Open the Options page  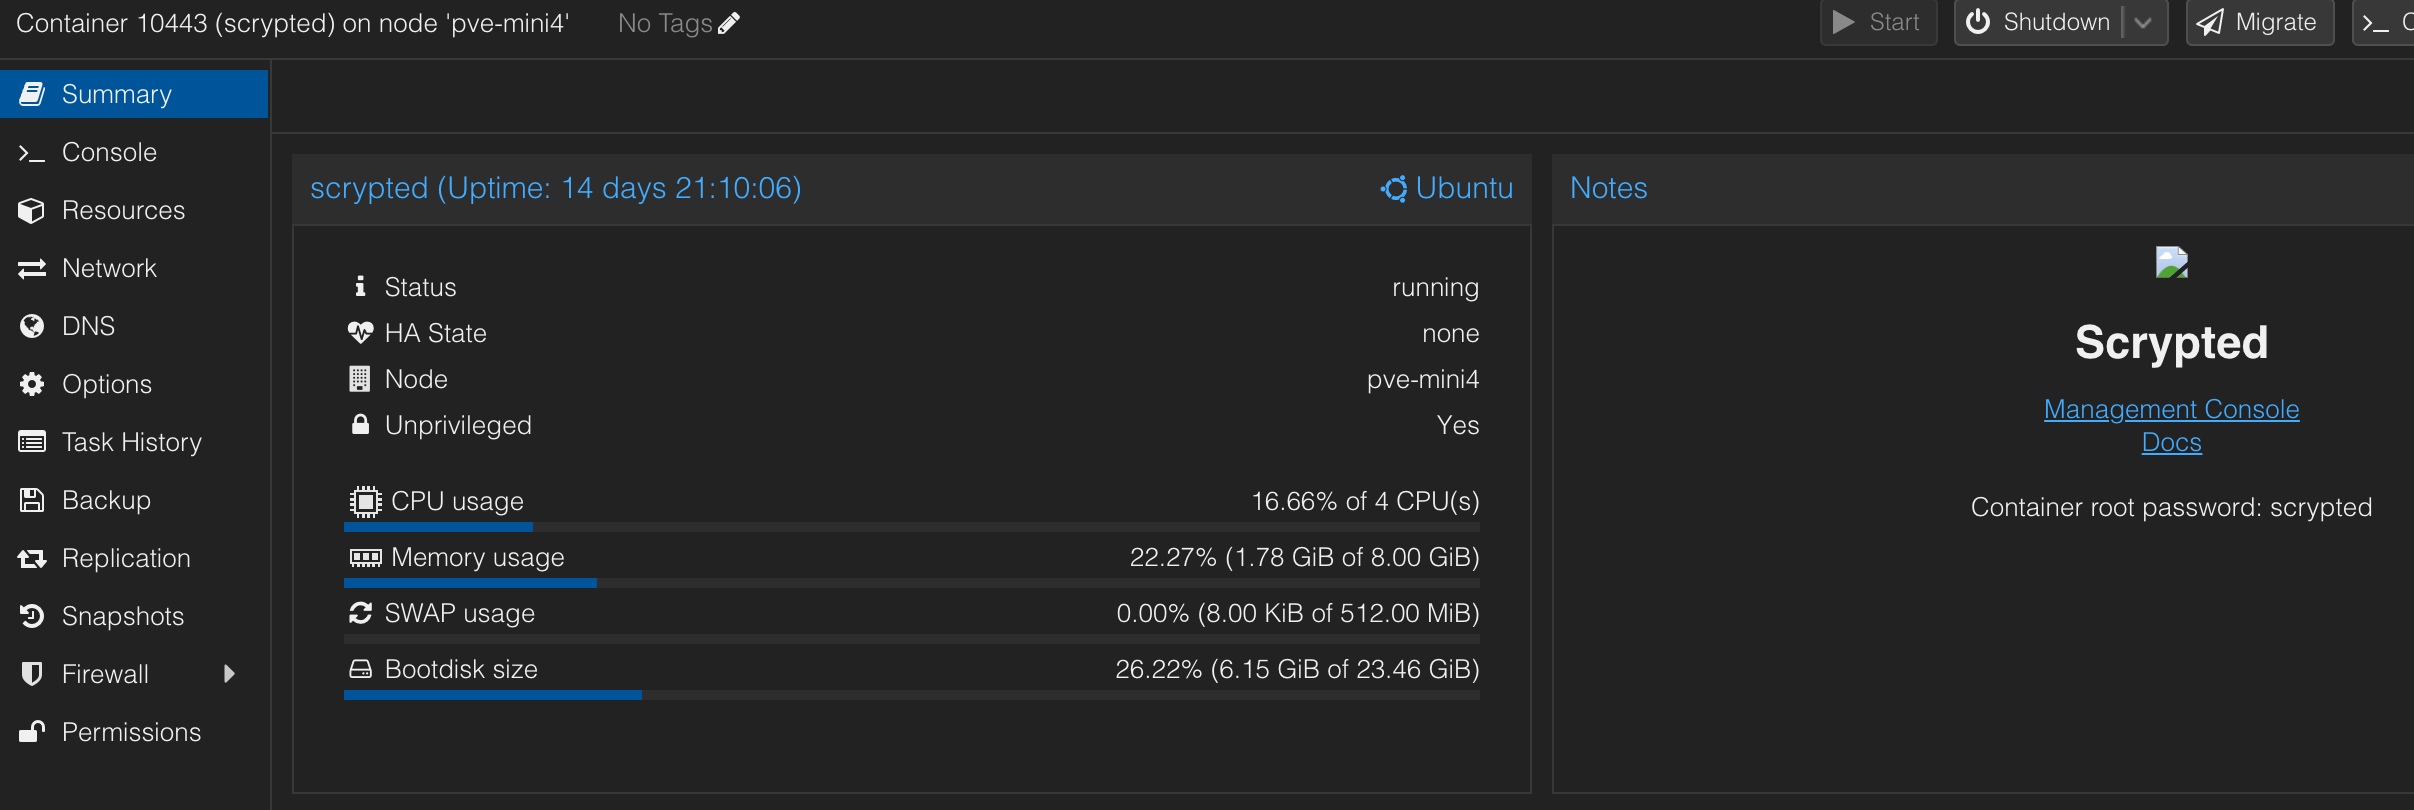(134, 384)
